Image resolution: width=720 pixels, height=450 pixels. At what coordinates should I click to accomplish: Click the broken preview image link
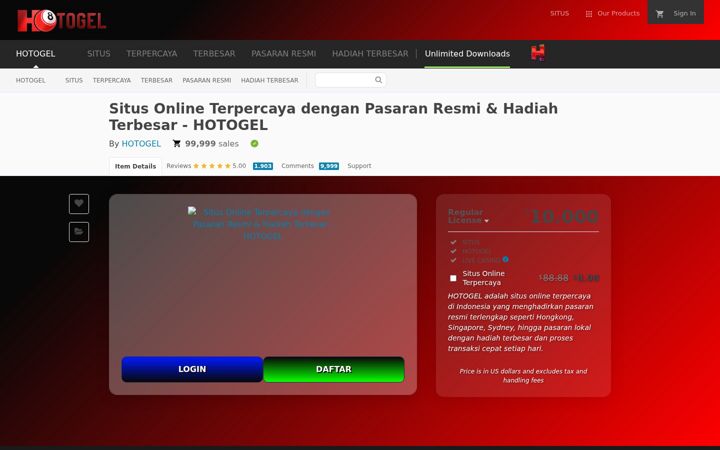click(261, 224)
